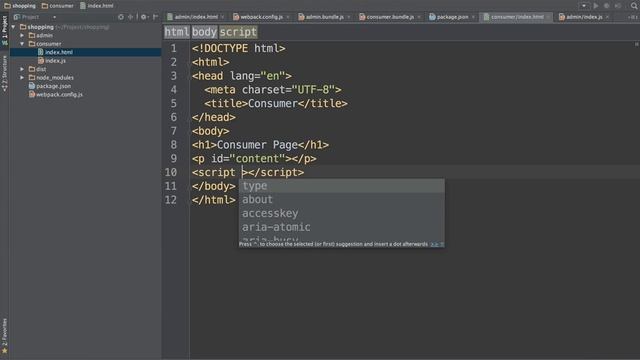
Task: Close the package.json tab
Action: (x=473, y=17)
